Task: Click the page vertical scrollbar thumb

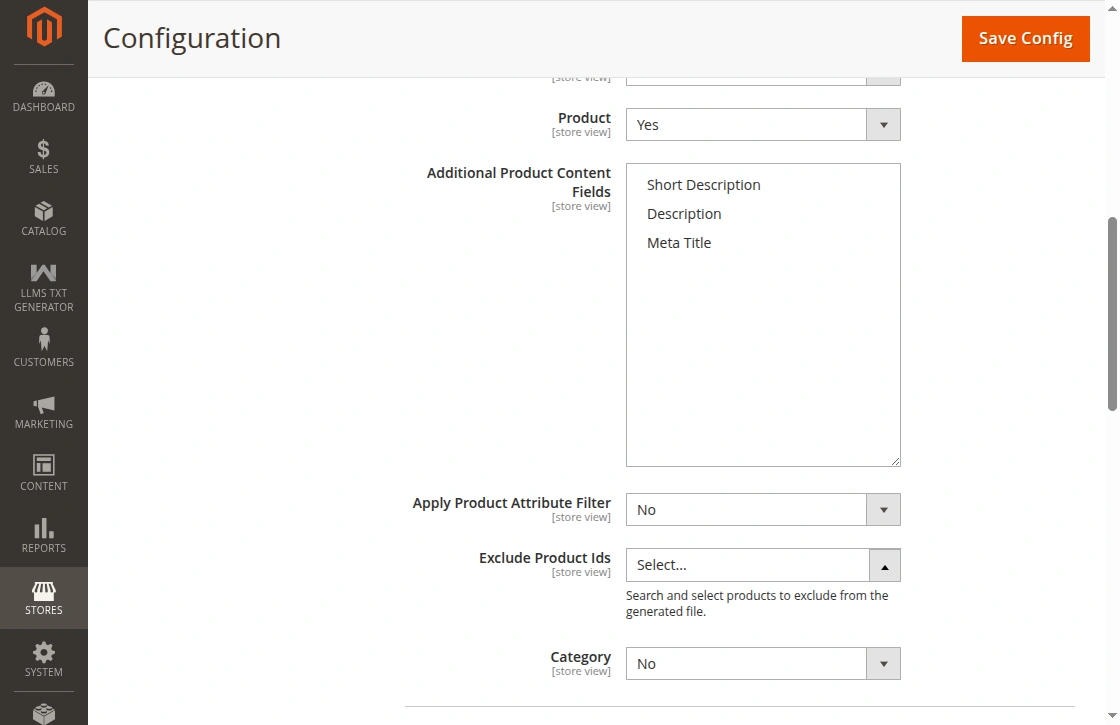Action: 1112,314
